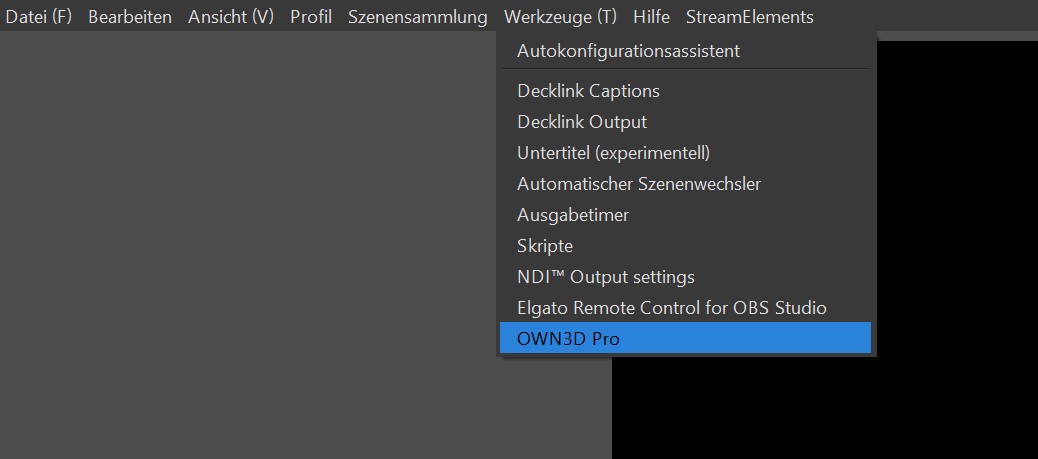Click the empty gray area beside preview

(x=250, y=250)
